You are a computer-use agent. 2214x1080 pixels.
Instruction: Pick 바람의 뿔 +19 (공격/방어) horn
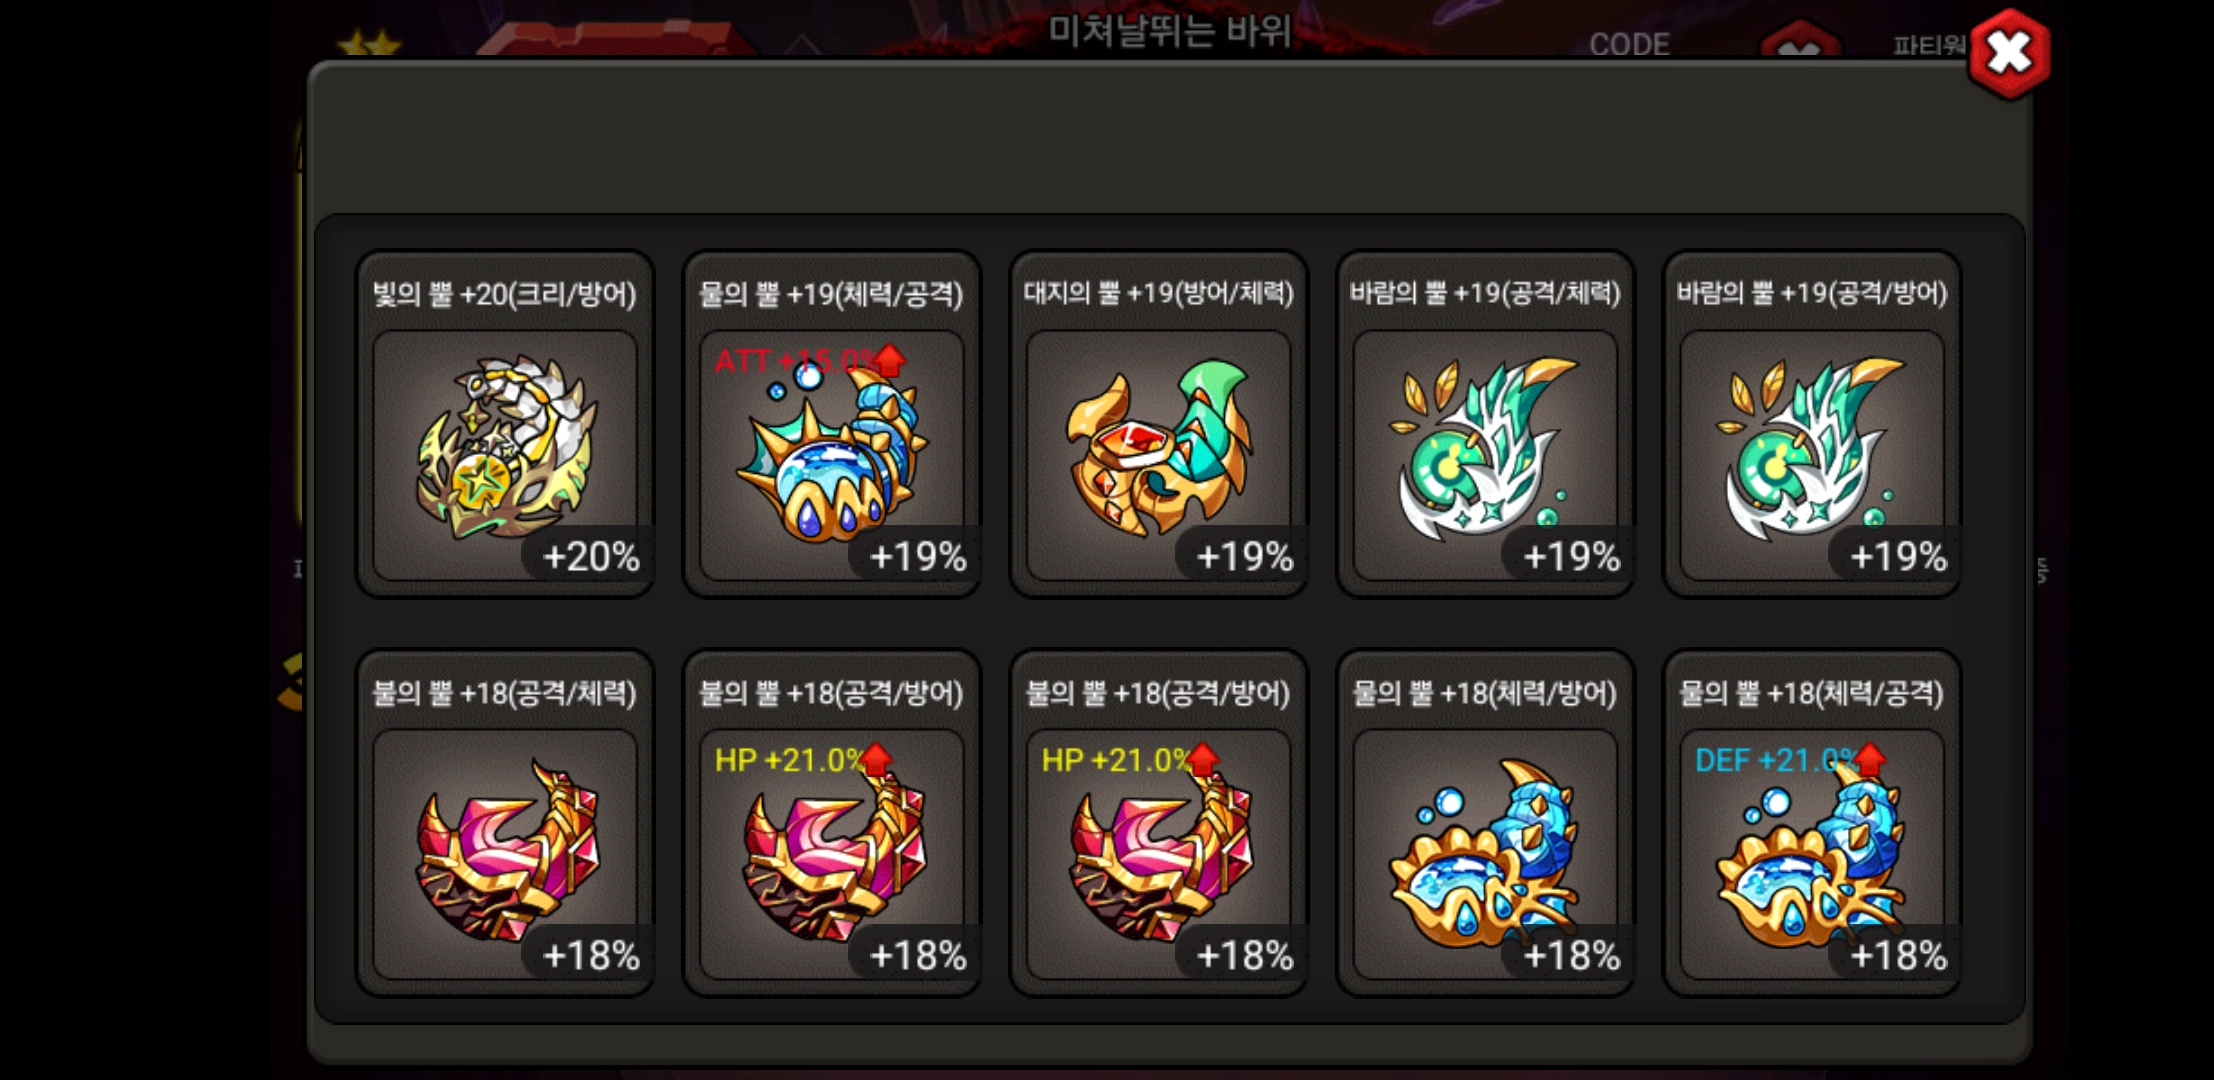pos(1812,424)
